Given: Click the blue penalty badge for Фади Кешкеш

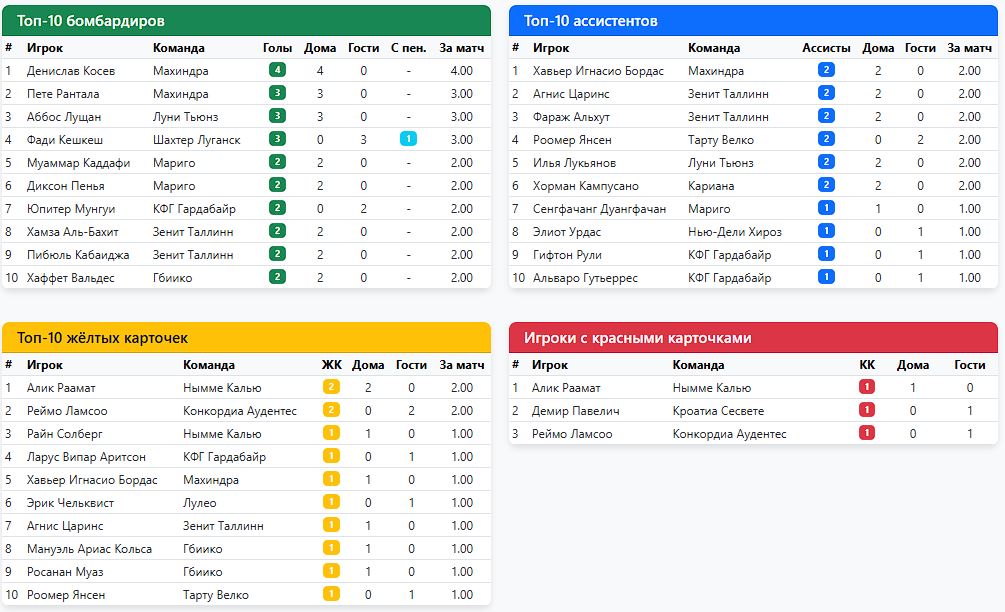Looking at the screenshot, I should coord(408,140).
